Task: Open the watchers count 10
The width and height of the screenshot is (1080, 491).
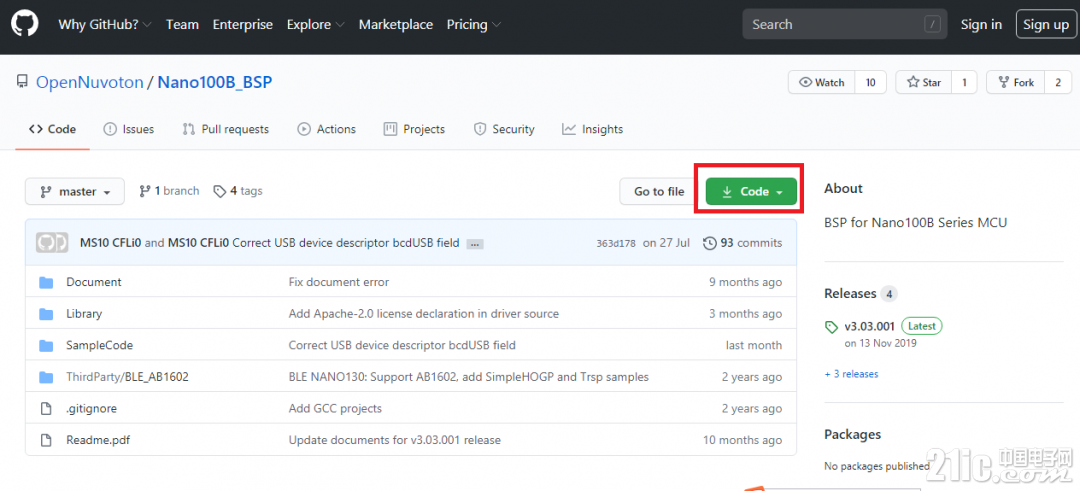Action: (x=871, y=83)
